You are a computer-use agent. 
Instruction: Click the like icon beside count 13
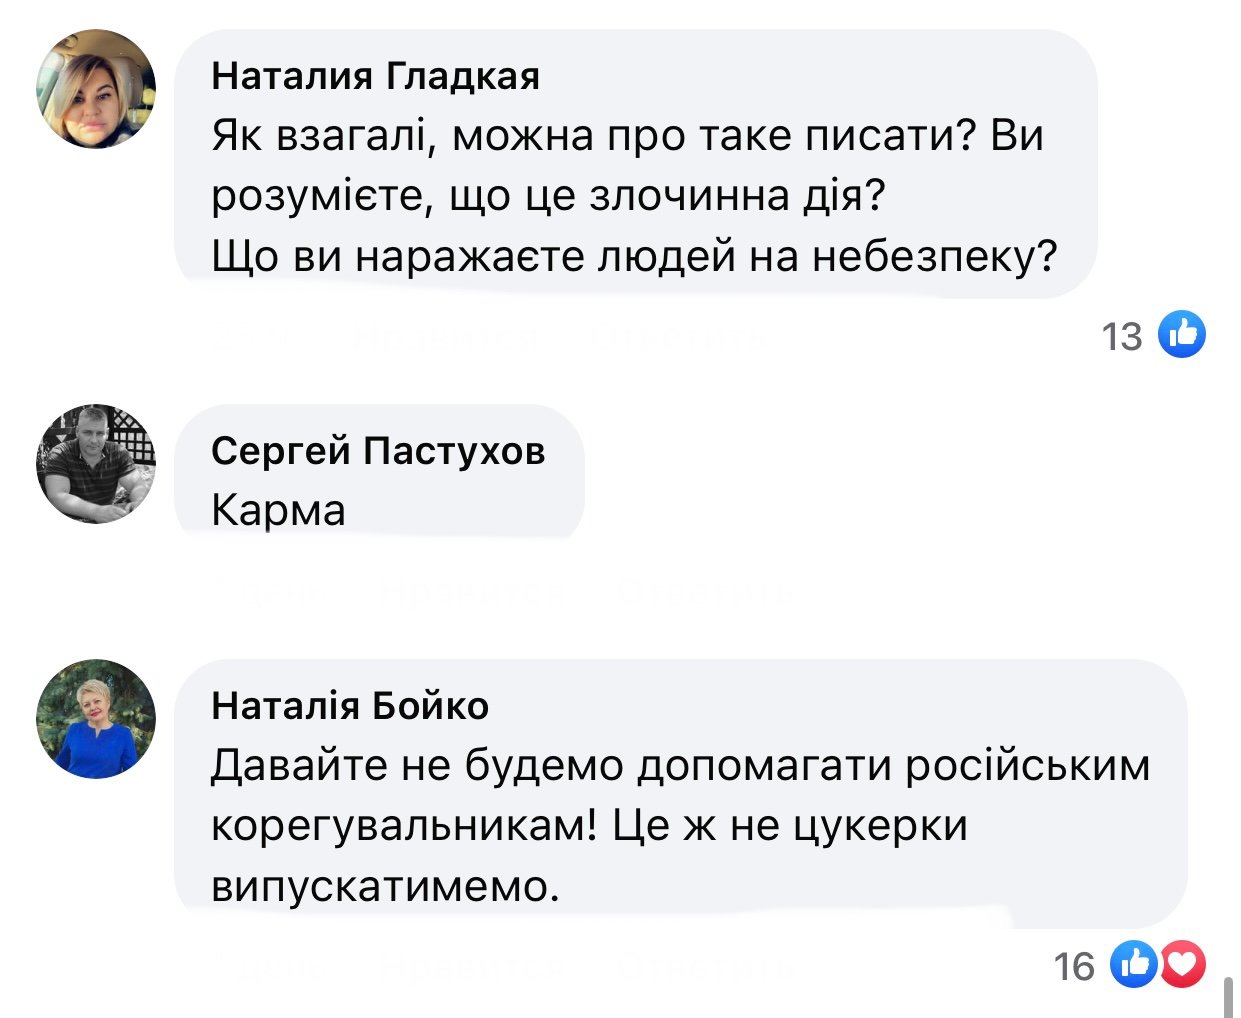1181,334
